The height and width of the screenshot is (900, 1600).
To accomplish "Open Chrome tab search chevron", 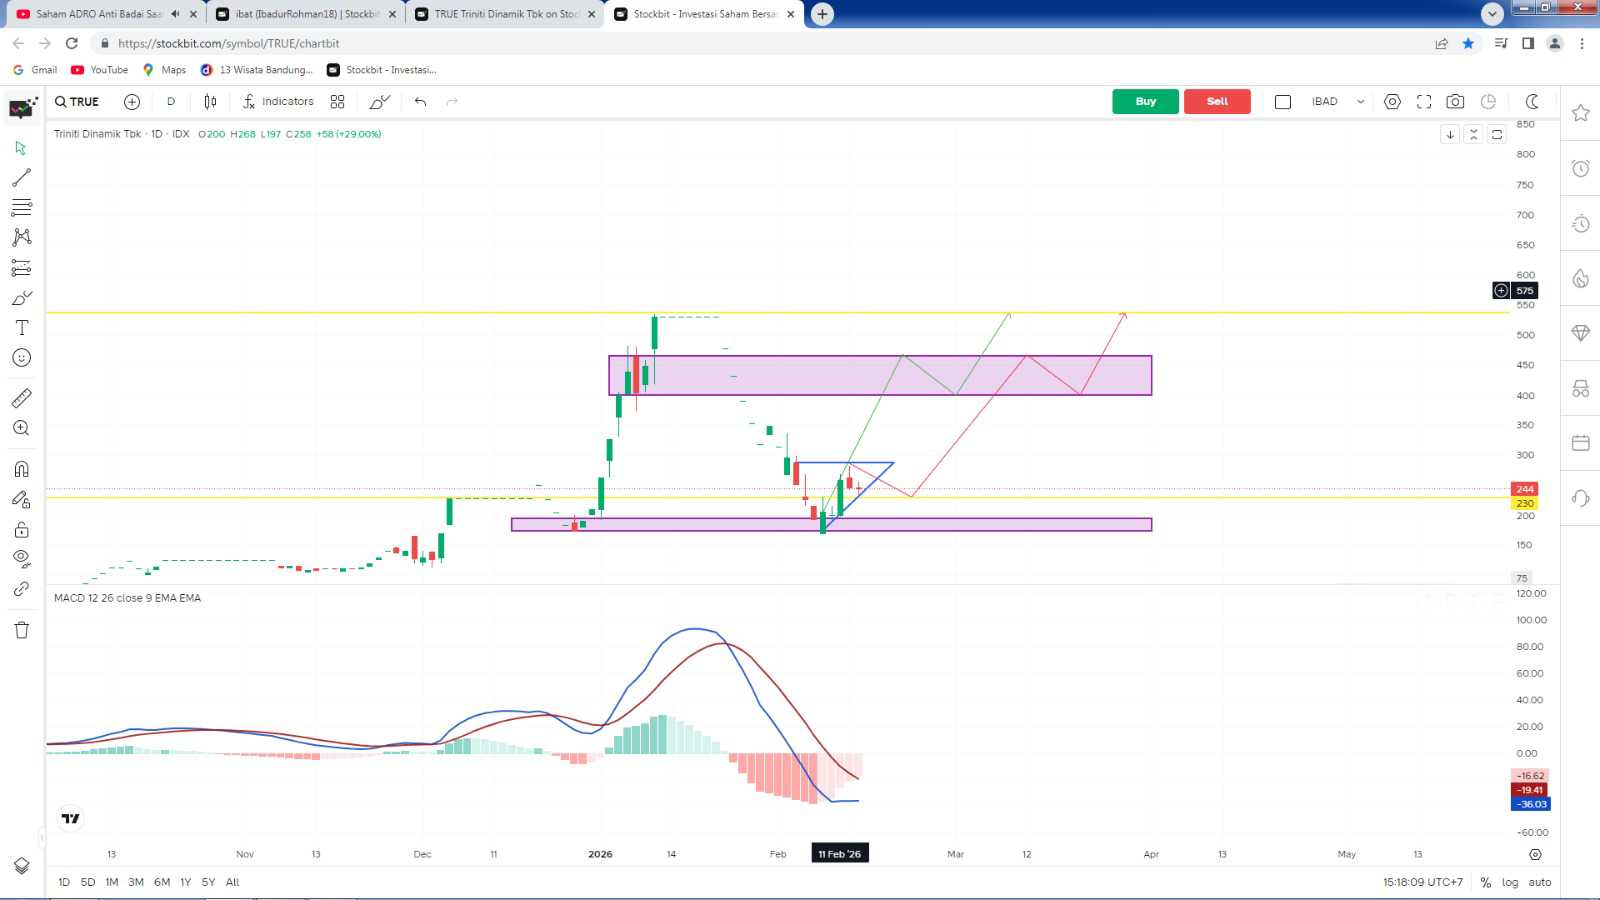I will tap(1492, 14).
